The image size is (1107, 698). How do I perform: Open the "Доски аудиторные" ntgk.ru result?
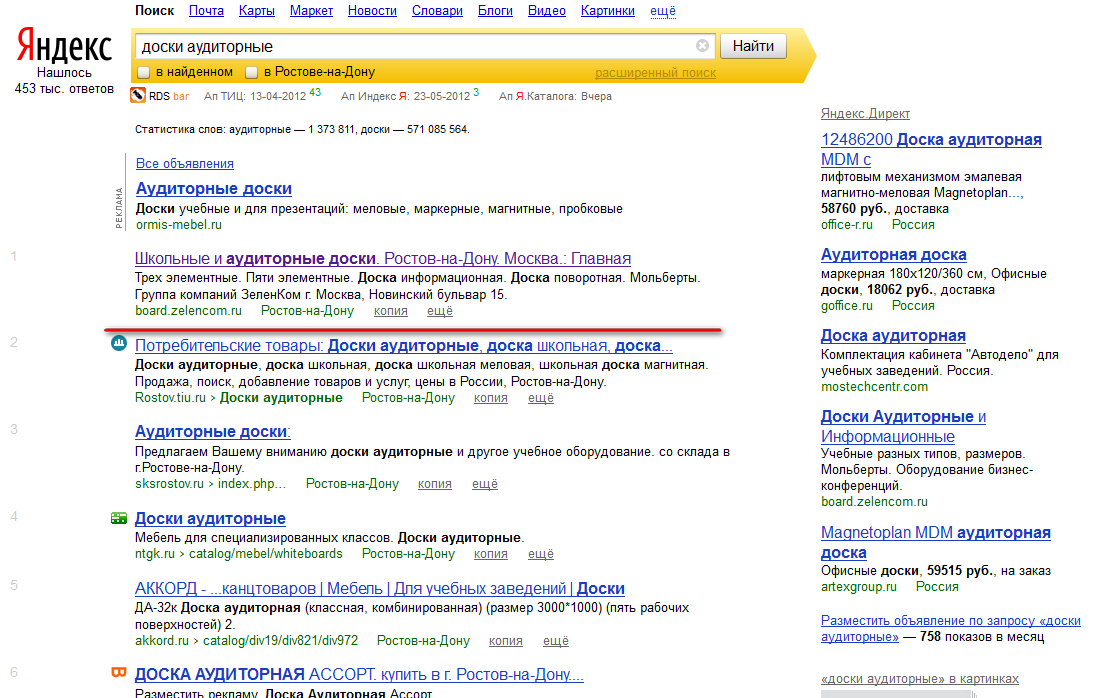pos(210,519)
